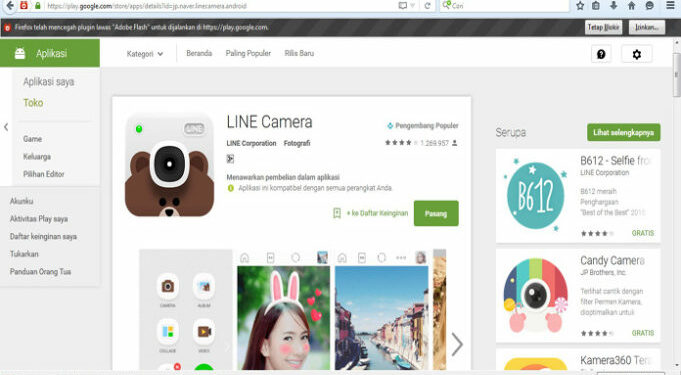Expand the Kategori dropdown
Image resolution: width=681 pixels, height=375 pixels.
[x=145, y=54]
